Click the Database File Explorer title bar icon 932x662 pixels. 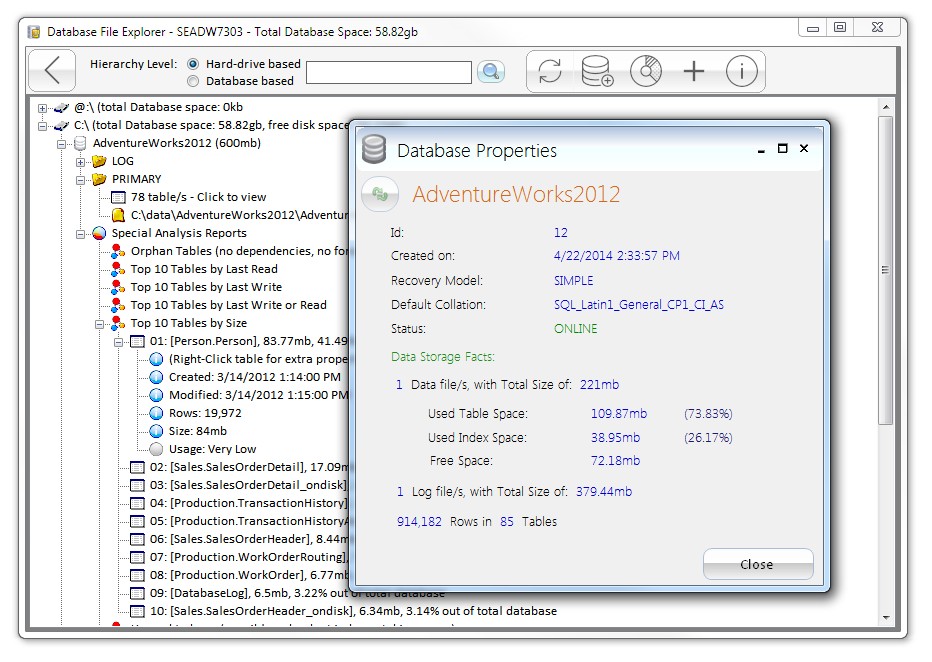pyautogui.click(x=34, y=31)
